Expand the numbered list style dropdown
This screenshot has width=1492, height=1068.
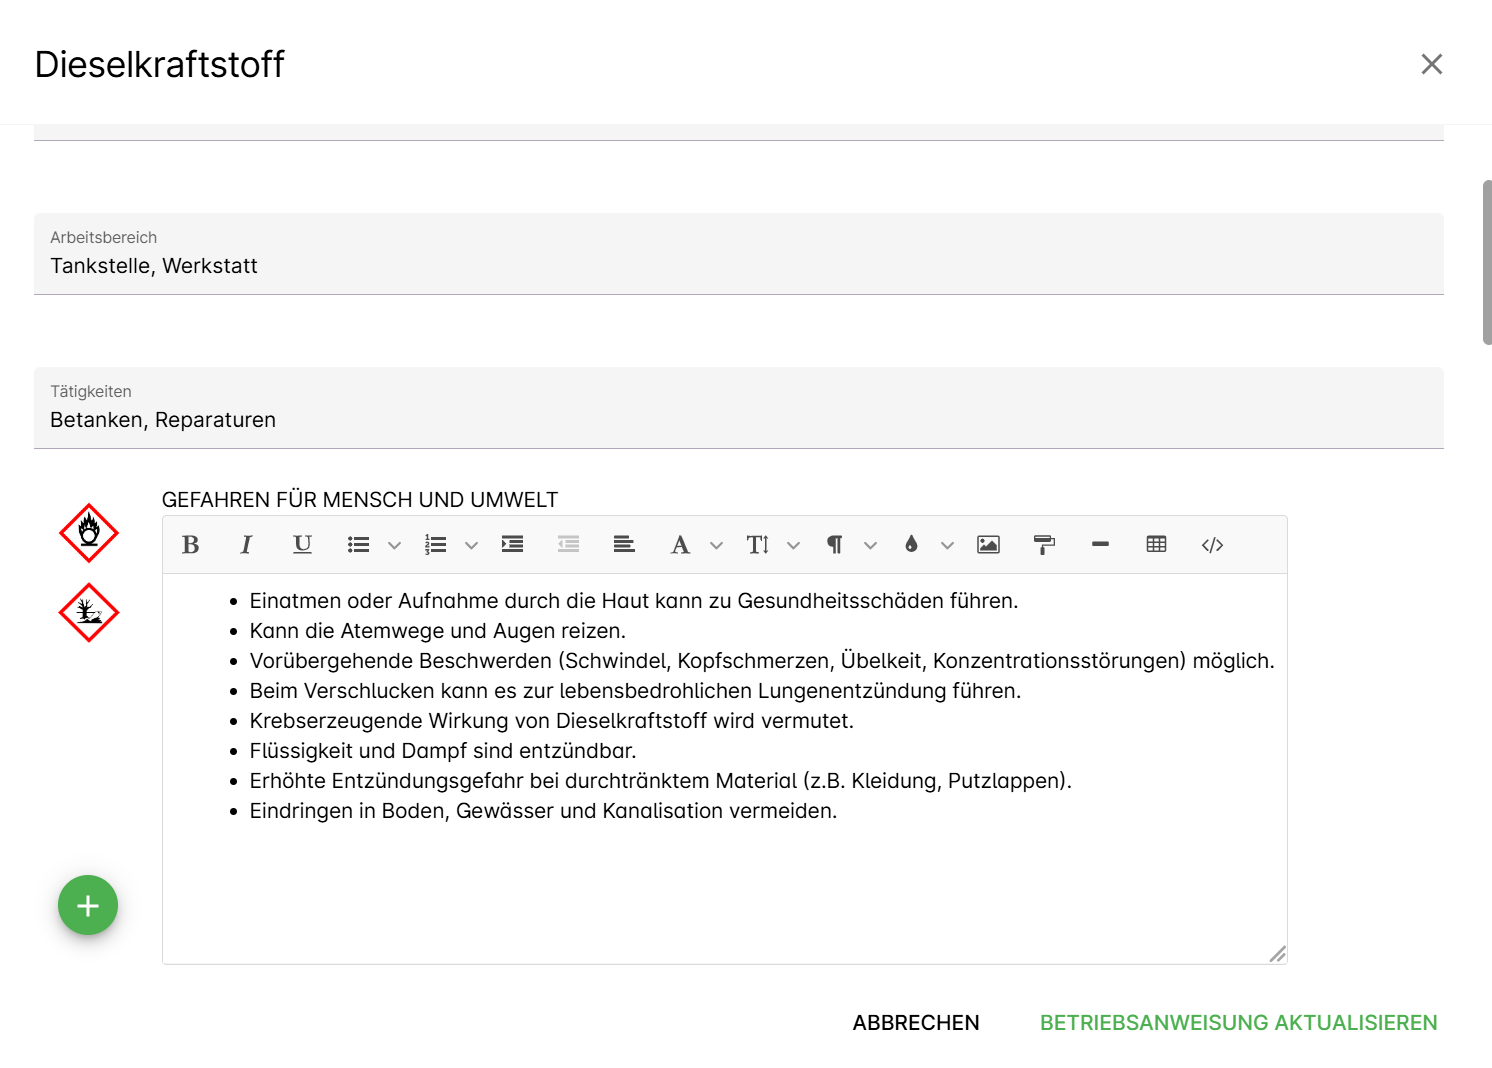coord(472,546)
